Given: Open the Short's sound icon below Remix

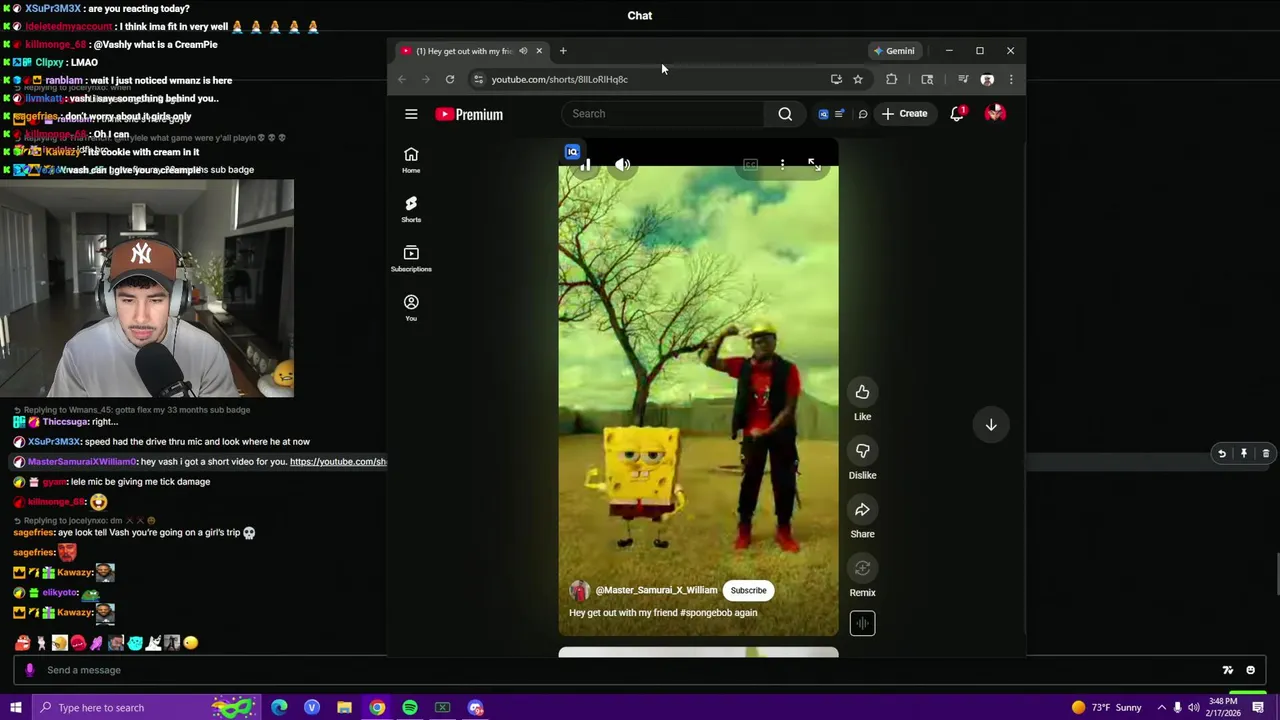Looking at the screenshot, I should pos(862,624).
